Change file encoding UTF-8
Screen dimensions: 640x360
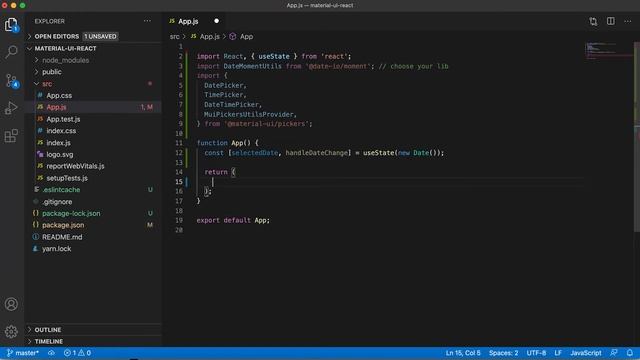[x=536, y=353]
